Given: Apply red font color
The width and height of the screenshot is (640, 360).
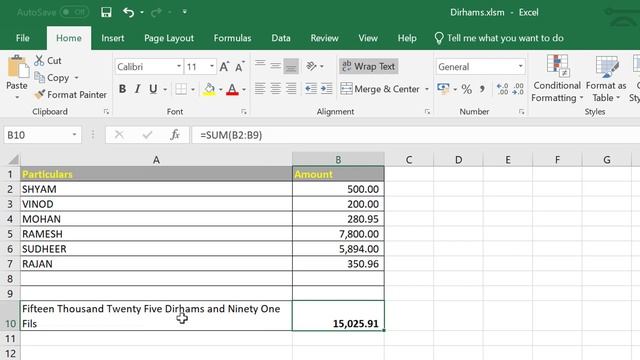Looking at the screenshot, I should [232, 89].
